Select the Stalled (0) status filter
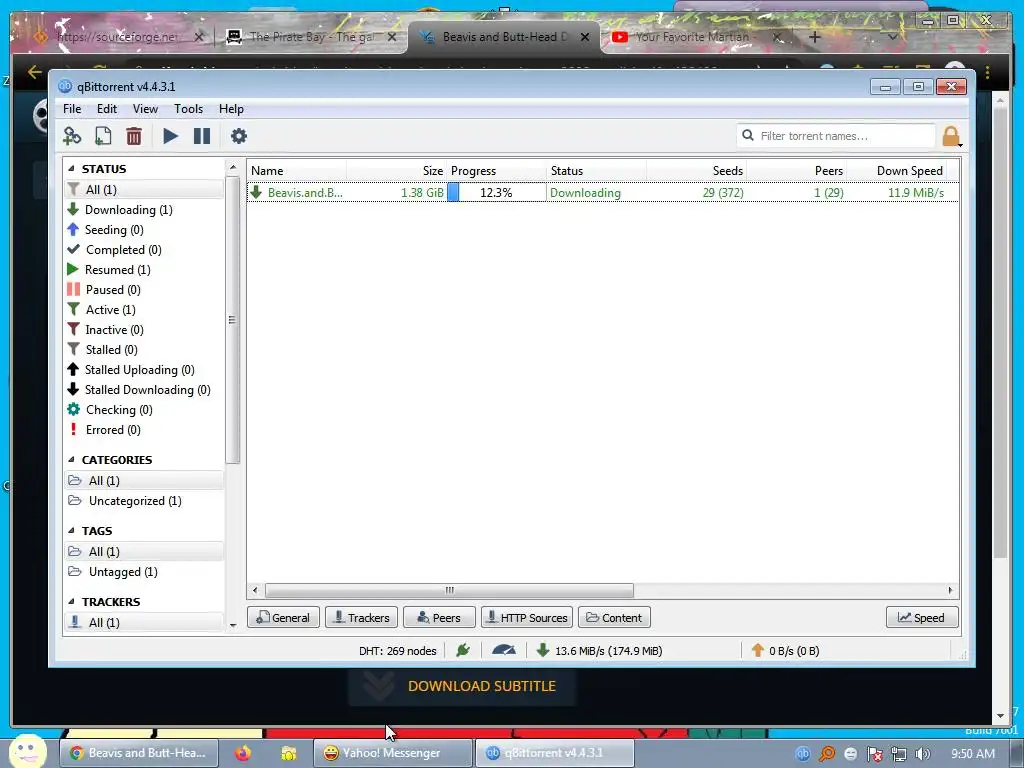Image resolution: width=1024 pixels, height=768 pixels. click(x=111, y=350)
